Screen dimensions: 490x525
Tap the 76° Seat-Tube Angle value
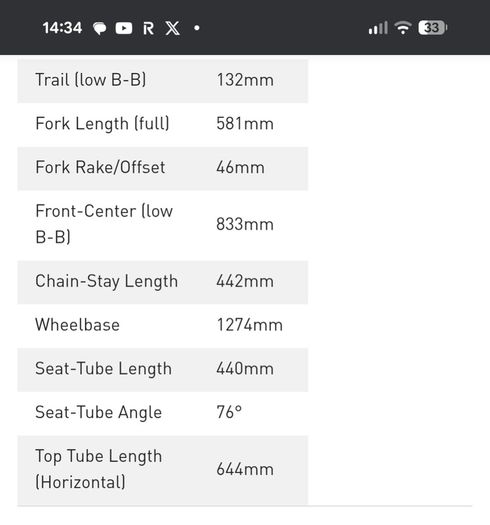click(229, 412)
